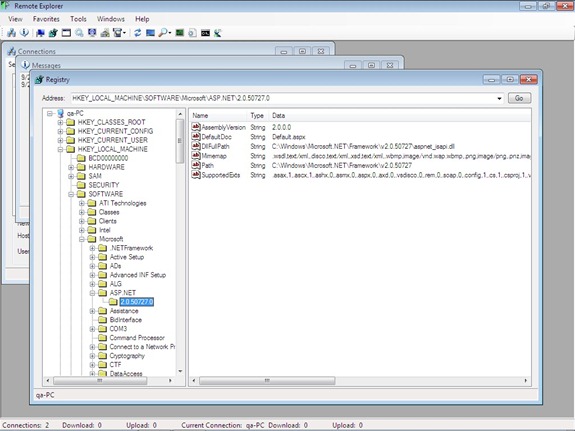Expand the .NETFramework node

[92, 248]
